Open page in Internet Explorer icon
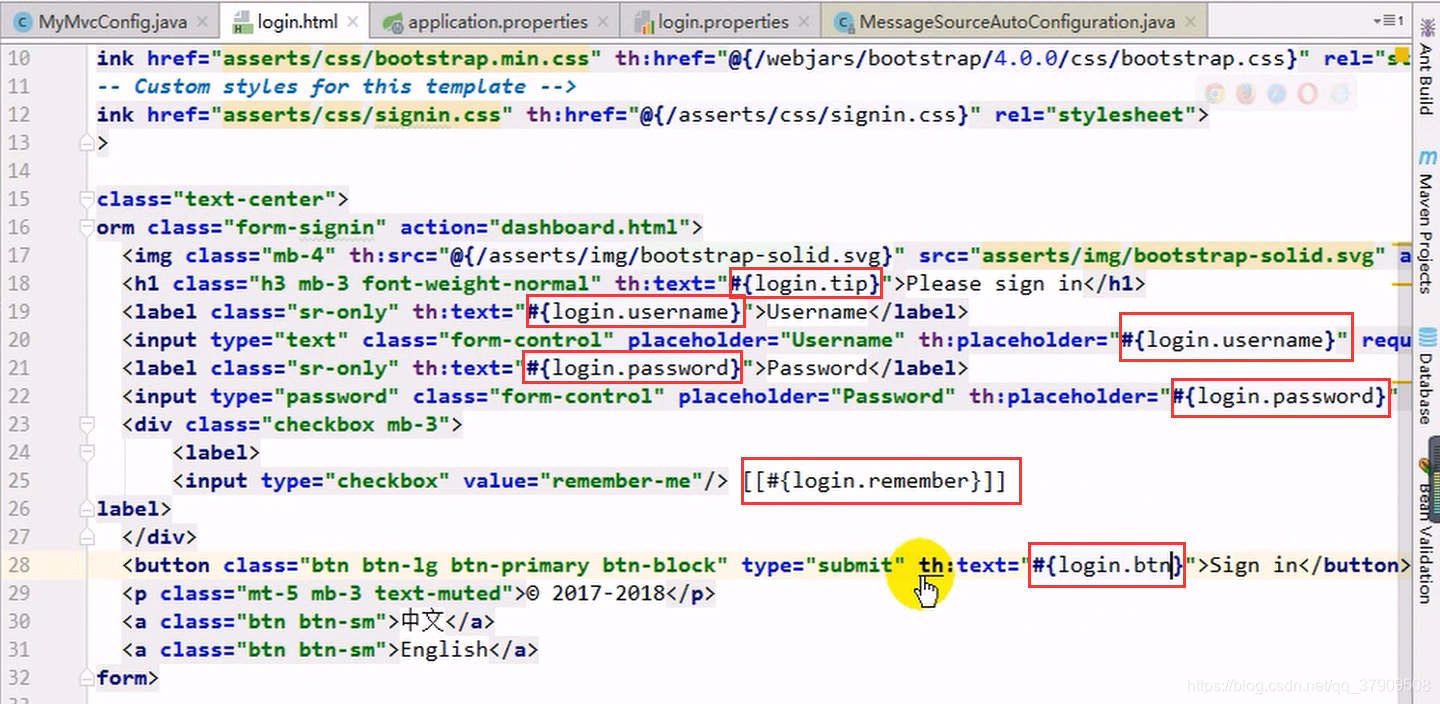This screenshot has height=704, width=1440. (x=1339, y=94)
